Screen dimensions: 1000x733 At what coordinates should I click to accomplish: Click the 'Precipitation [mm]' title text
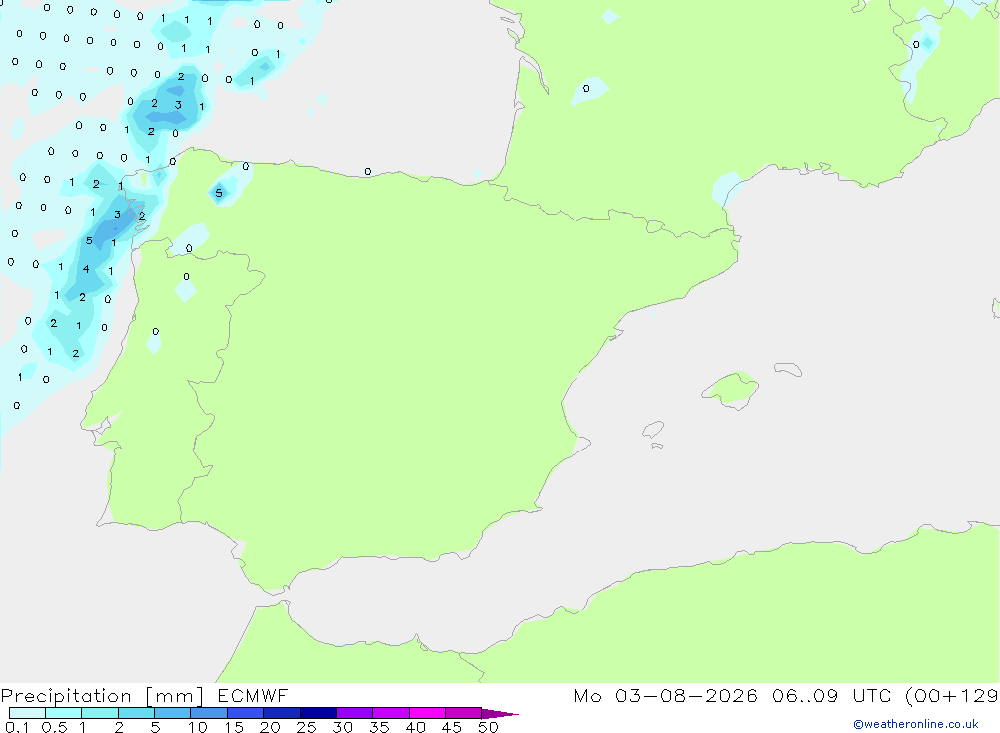tap(102, 696)
